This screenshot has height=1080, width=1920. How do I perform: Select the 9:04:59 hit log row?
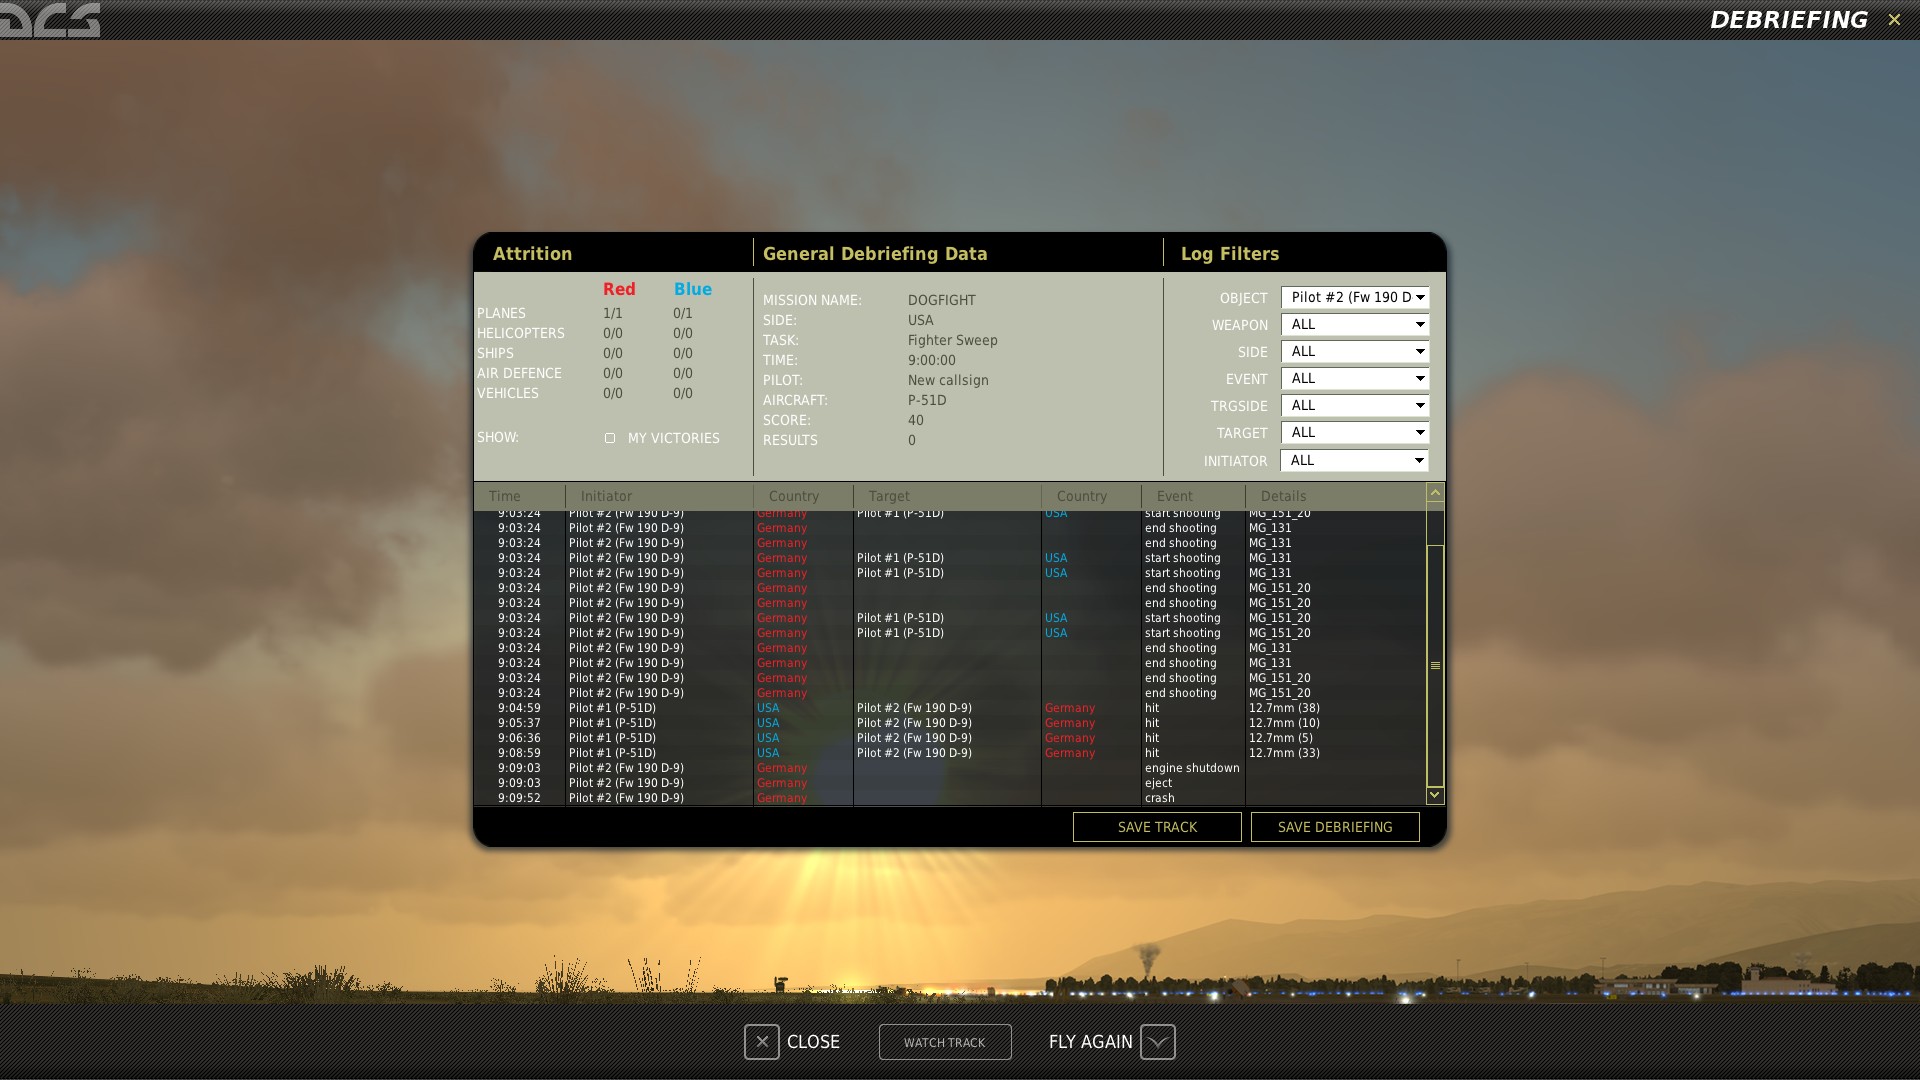click(x=950, y=708)
